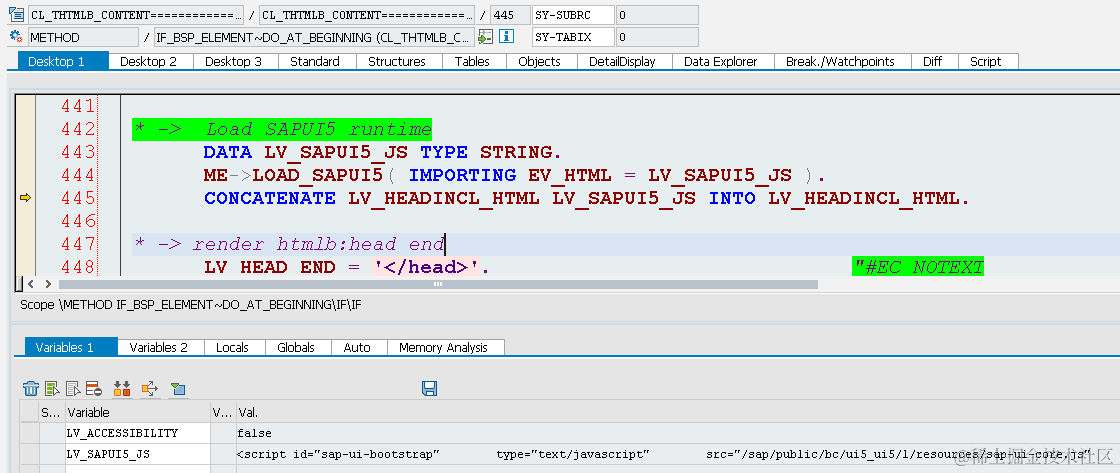1120x473 pixels.
Task: Click the yellow current line arrow at 445
Action: 25,198
